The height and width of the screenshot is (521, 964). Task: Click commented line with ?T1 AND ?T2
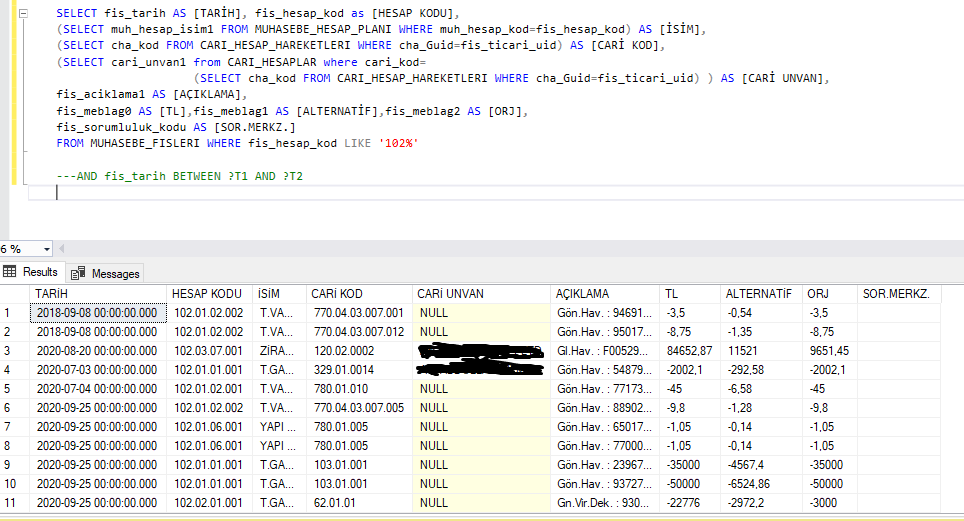pos(180,177)
